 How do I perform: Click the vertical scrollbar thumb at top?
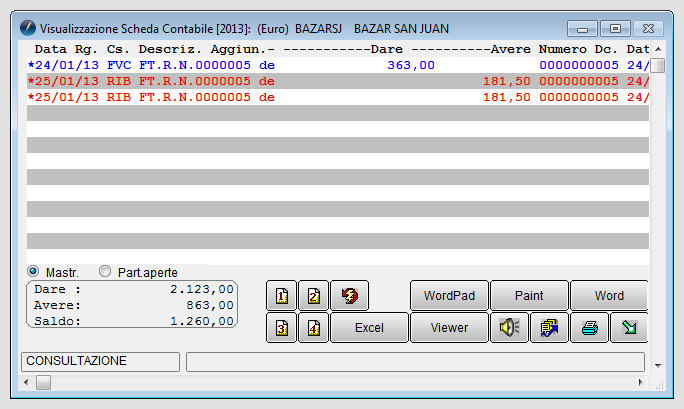point(658,65)
